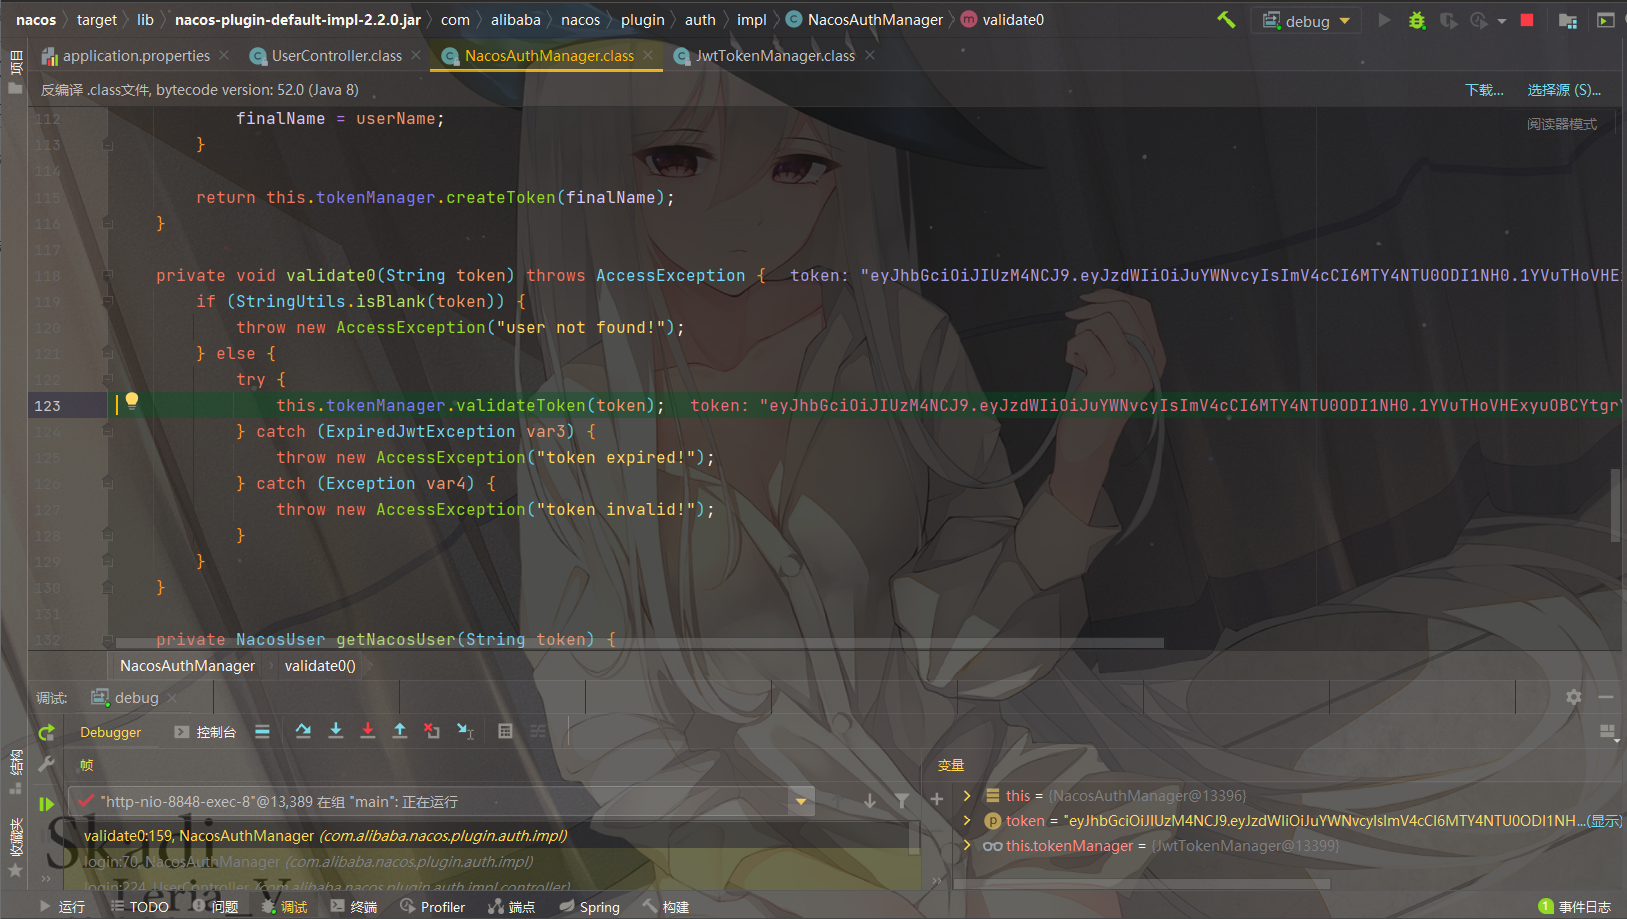Viewport: 1627px width, 919px height.
Task: Collapse the try block fold marker at line 122
Action: click(x=107, y=380)
